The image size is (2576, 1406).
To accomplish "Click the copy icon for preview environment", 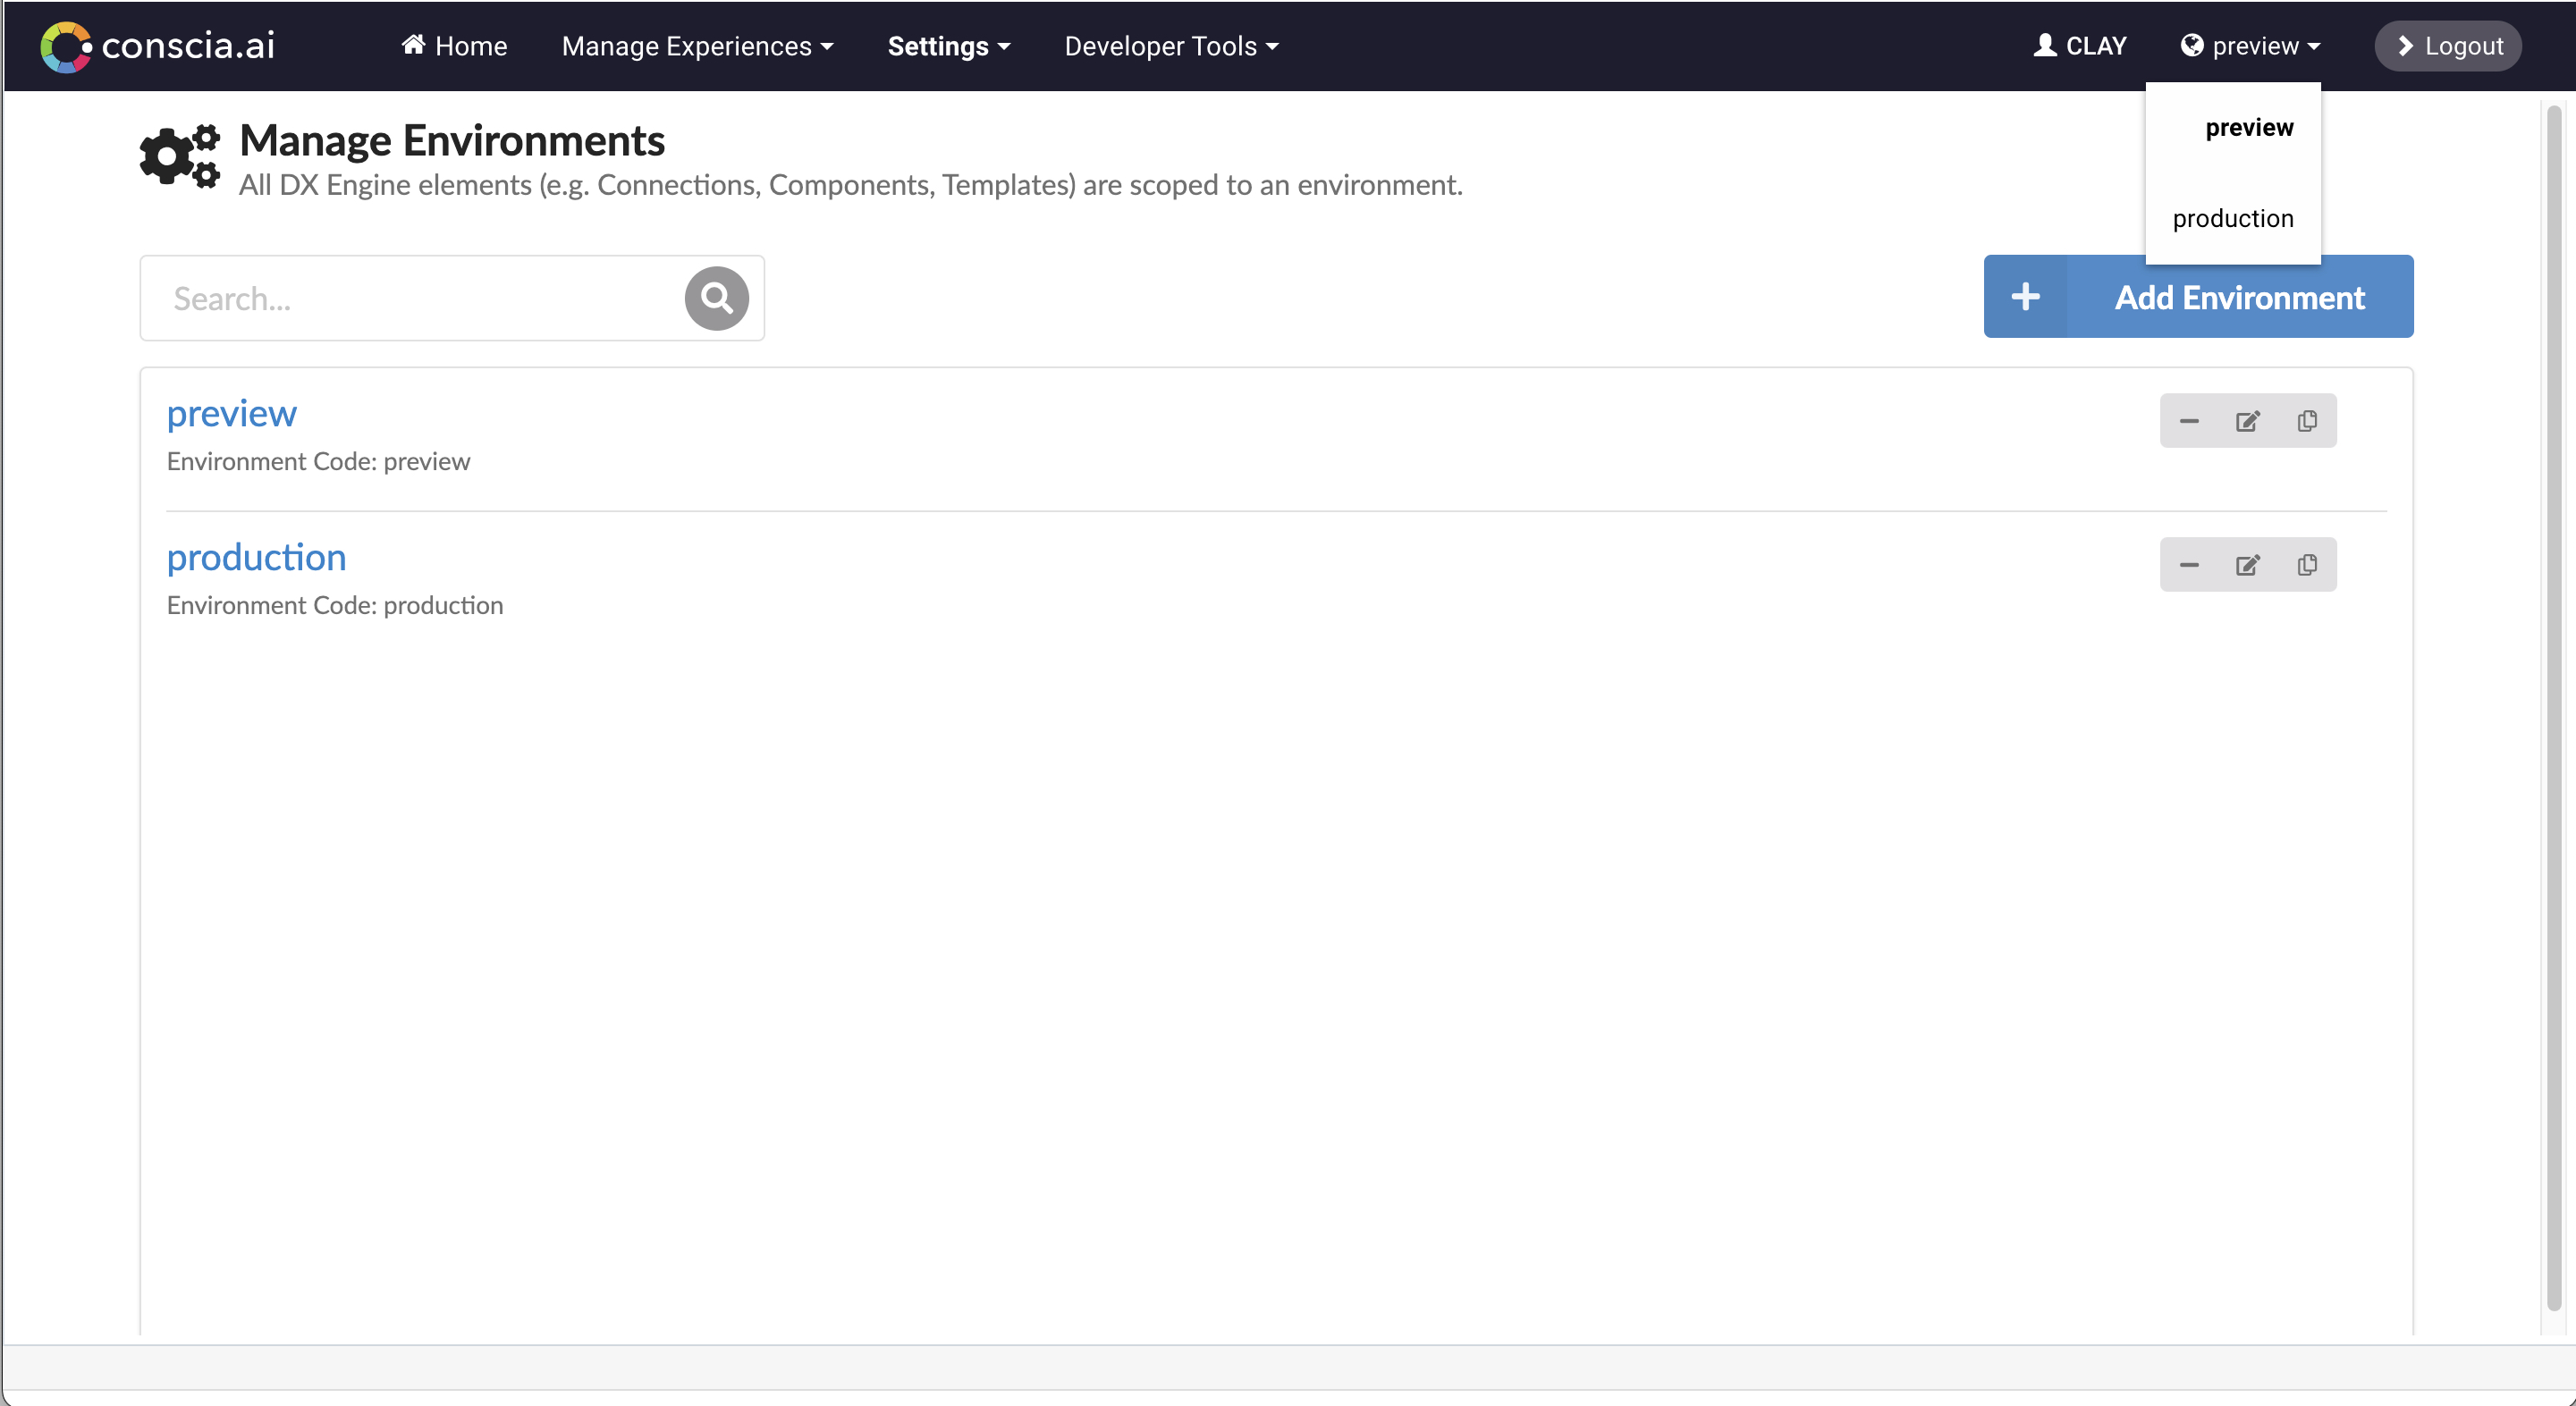I will [x=2306, y=421].
